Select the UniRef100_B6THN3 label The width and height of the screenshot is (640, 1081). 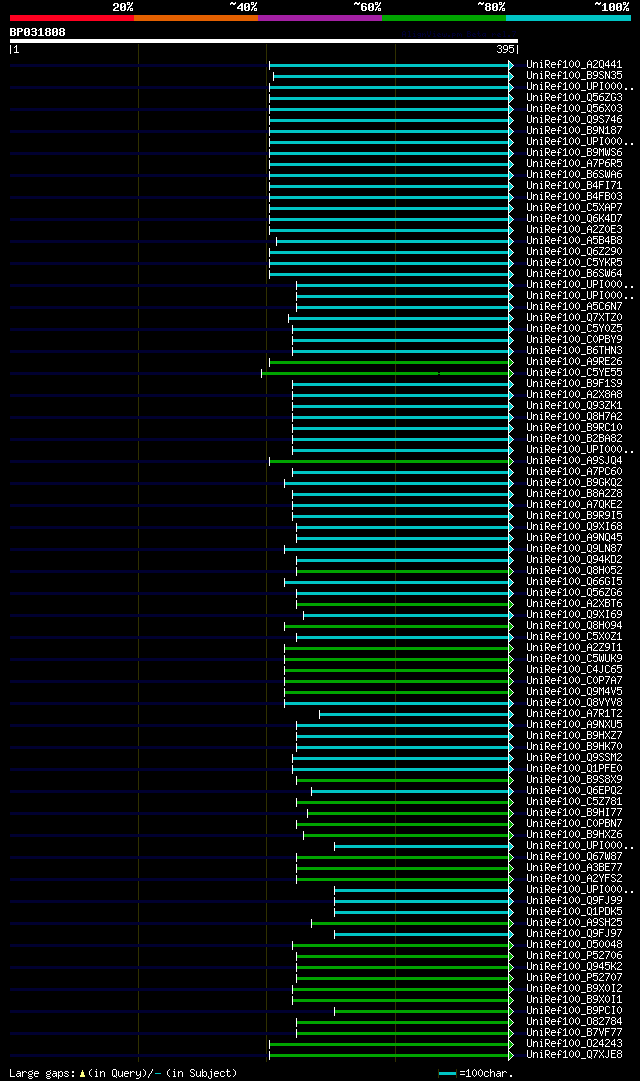tap(574, 351)
